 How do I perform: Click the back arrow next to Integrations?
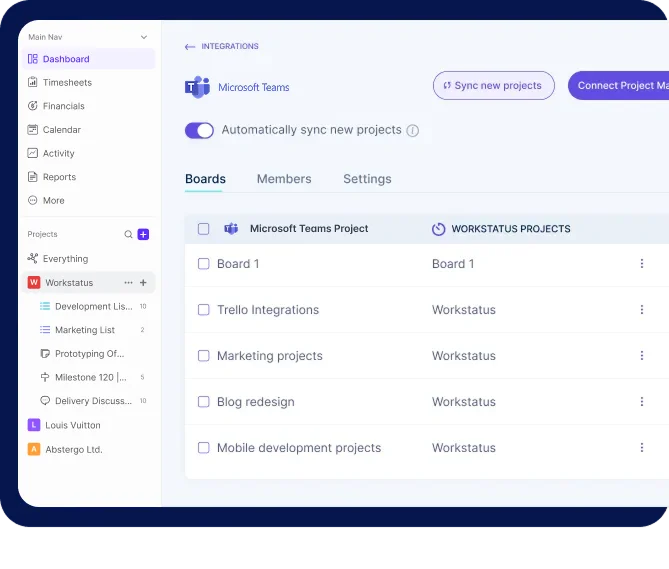pyautogui.click(x=190, y=47)
